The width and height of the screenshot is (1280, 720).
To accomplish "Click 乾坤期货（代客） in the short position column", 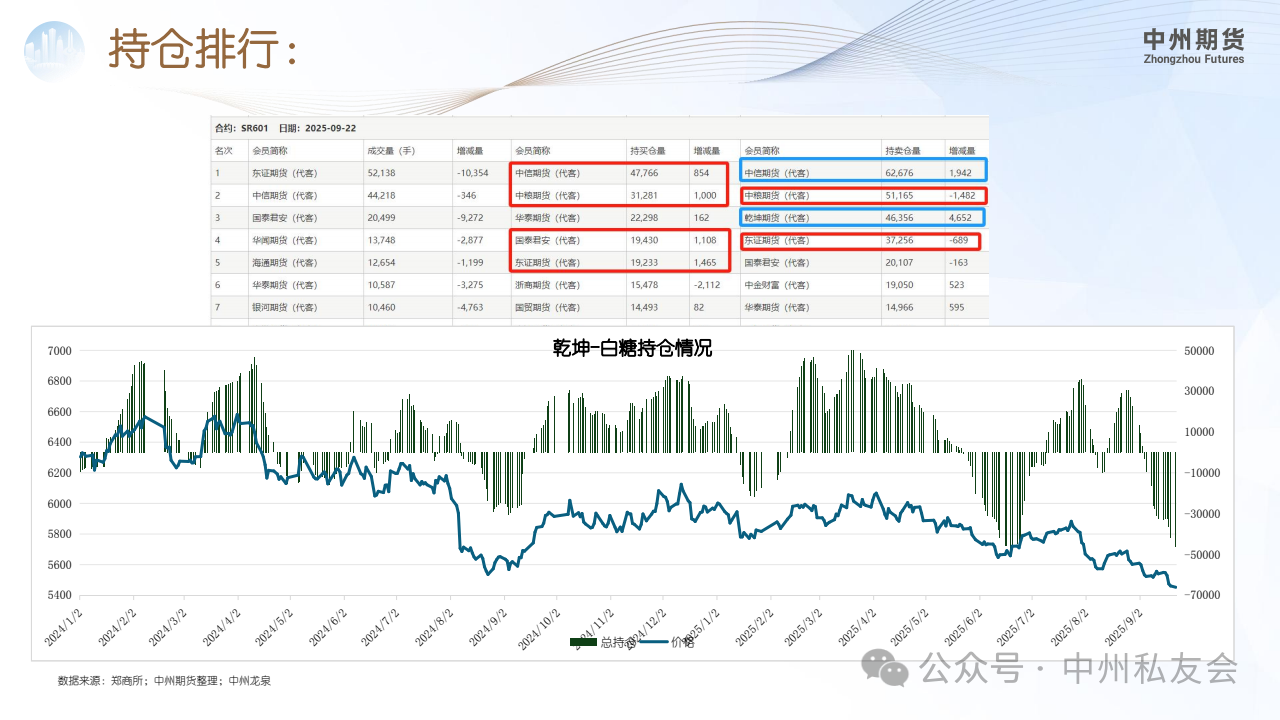I will 777,217.
